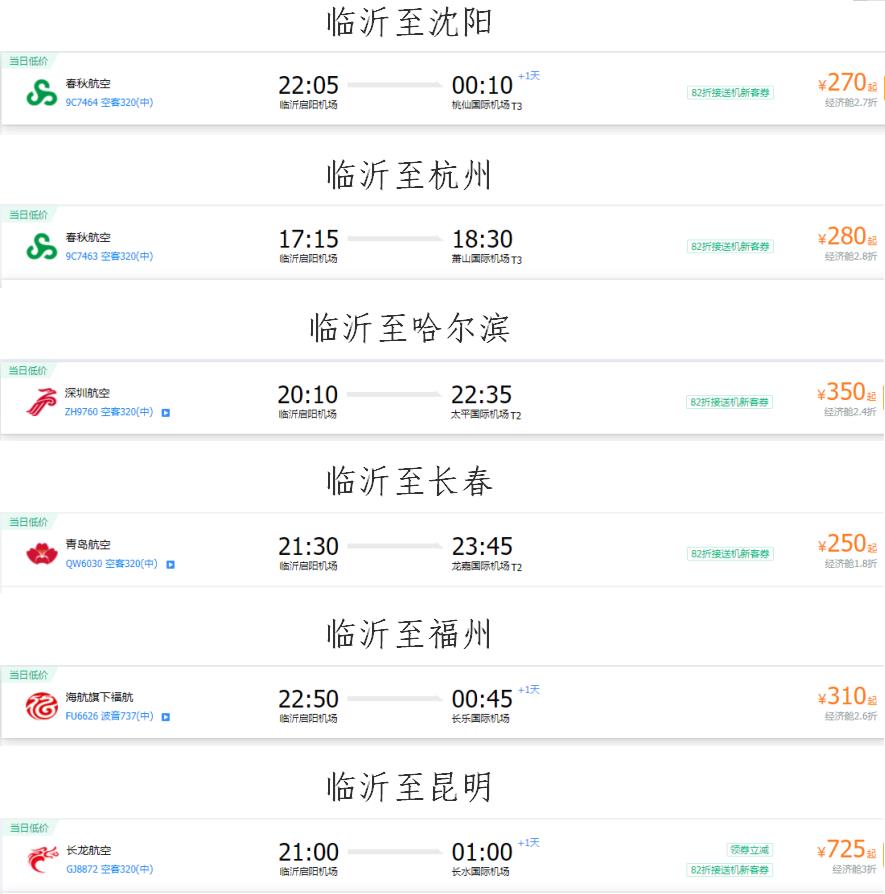The height and width of the screenshot is (894, 885).
Task: Open flight GJ8872 空客320 details link
Action: pos(109,870)
